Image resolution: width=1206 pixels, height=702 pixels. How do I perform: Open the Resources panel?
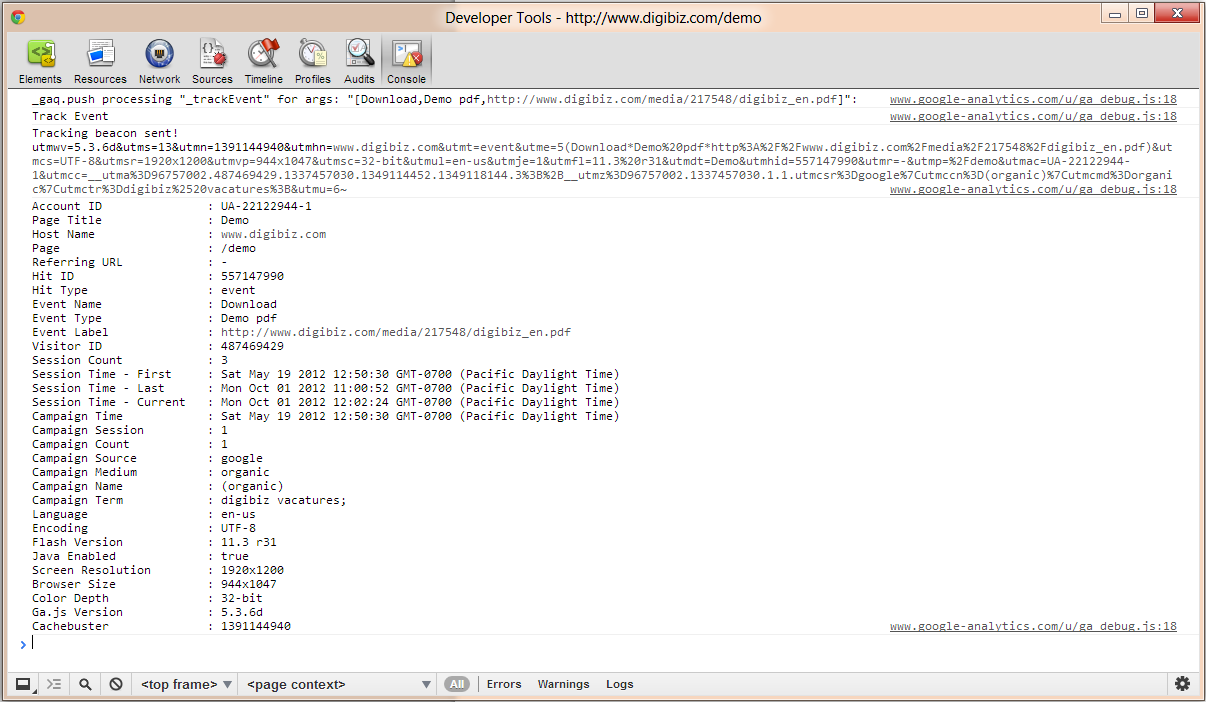pos(100,62)
